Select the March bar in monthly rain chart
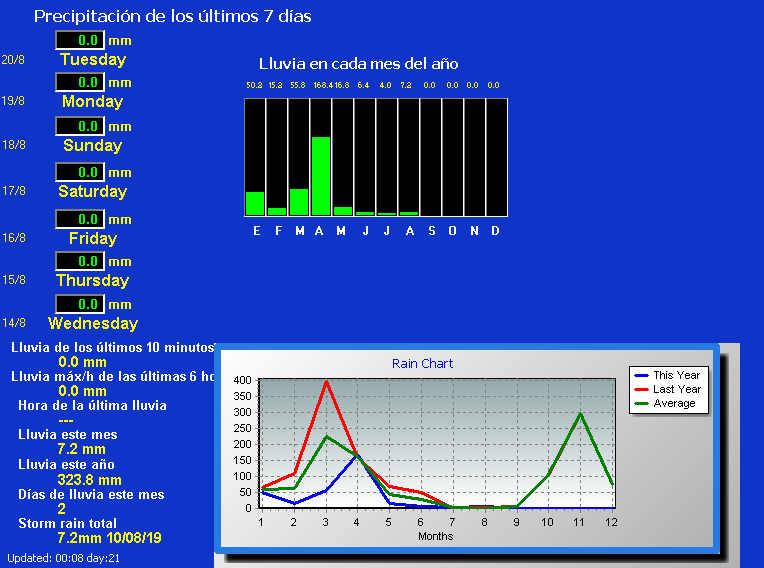The width and height of the screenshot is (764, 568). (299, 201)
